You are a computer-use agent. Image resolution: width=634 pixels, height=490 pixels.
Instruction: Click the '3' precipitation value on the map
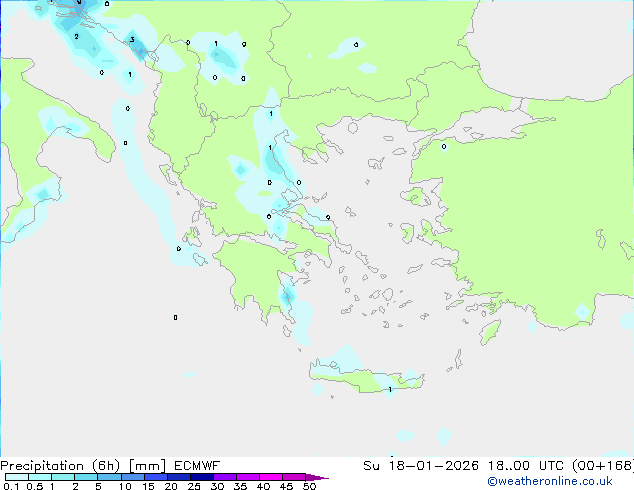click(x=132, y=40)
